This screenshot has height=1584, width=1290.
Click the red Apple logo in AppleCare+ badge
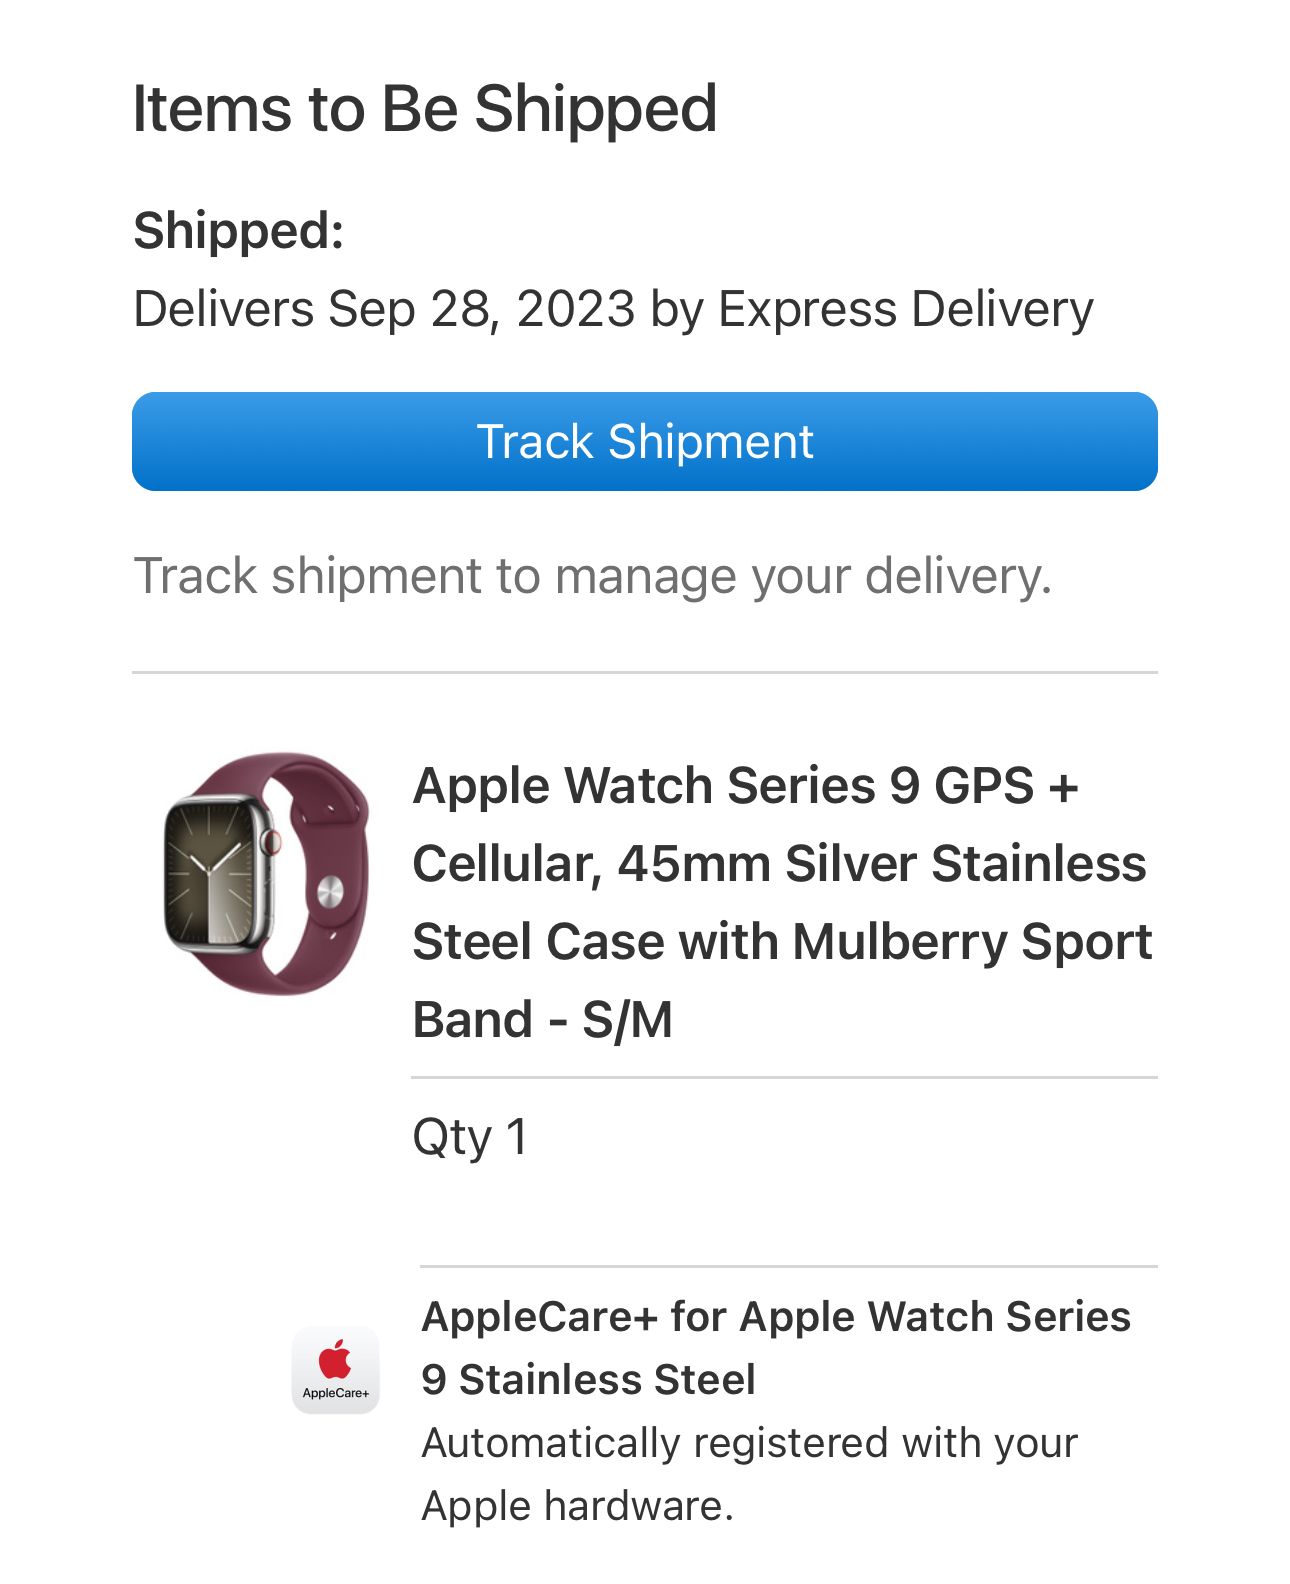[x=335, y=1360]
